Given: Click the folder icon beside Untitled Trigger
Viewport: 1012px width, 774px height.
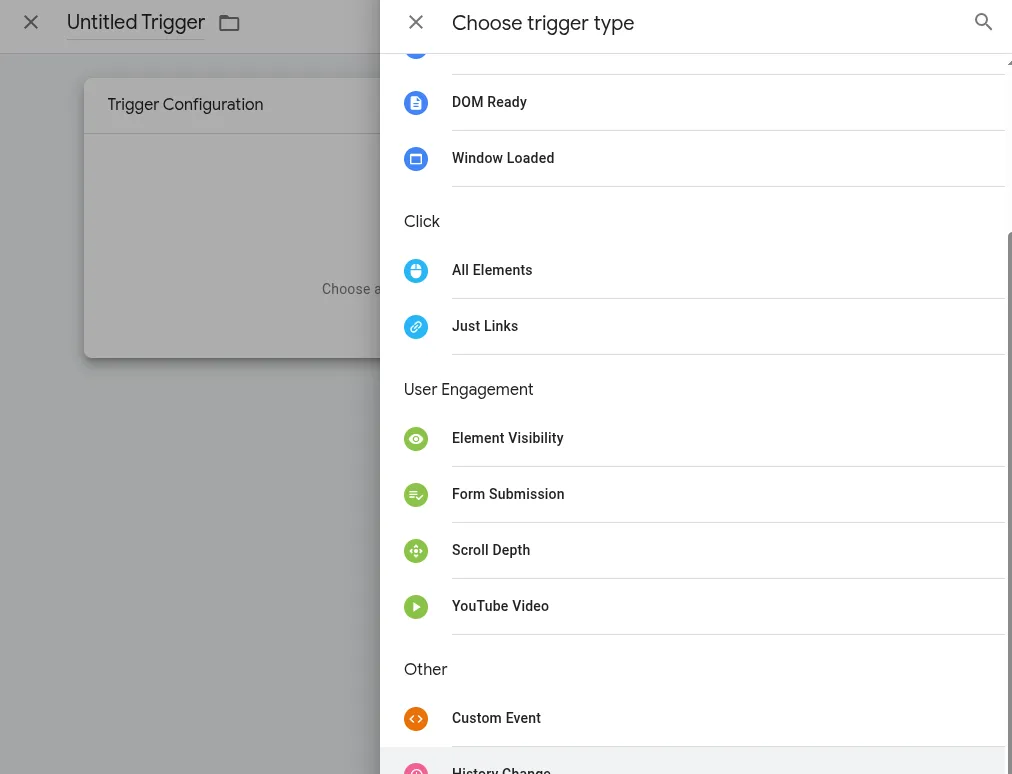Looking at the screenshot, I should (229, 23).
